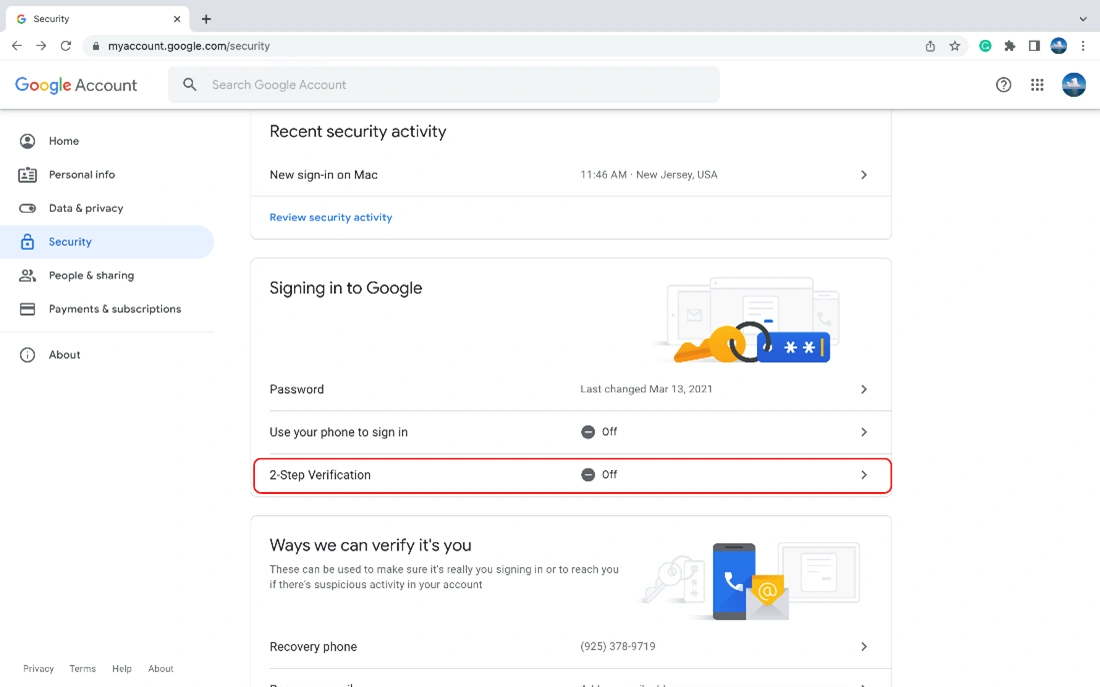Open Data & privacy in the sidebar

pyautogui.click(x=107, y=208)
